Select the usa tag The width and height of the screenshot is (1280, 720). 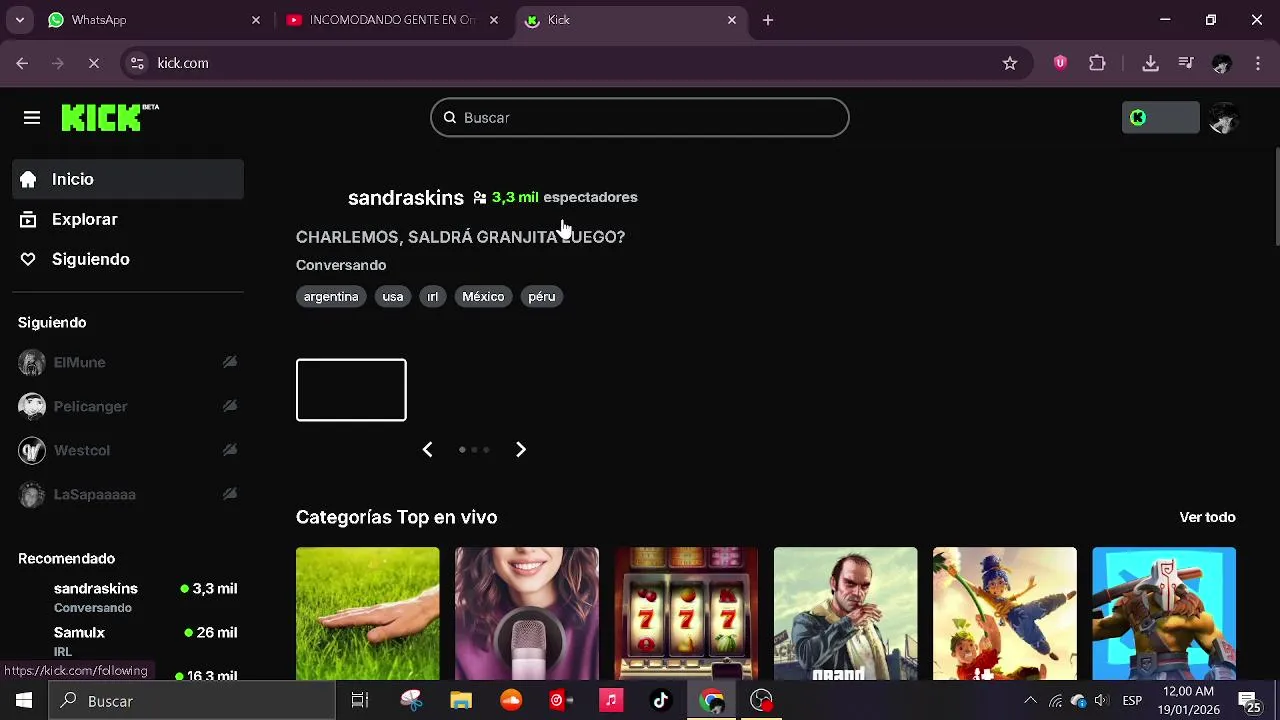(x=393, y=296)
